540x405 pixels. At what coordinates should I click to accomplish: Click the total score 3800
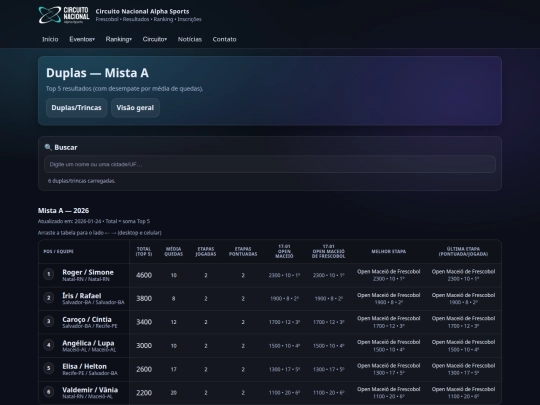click(x=144, y=299)
